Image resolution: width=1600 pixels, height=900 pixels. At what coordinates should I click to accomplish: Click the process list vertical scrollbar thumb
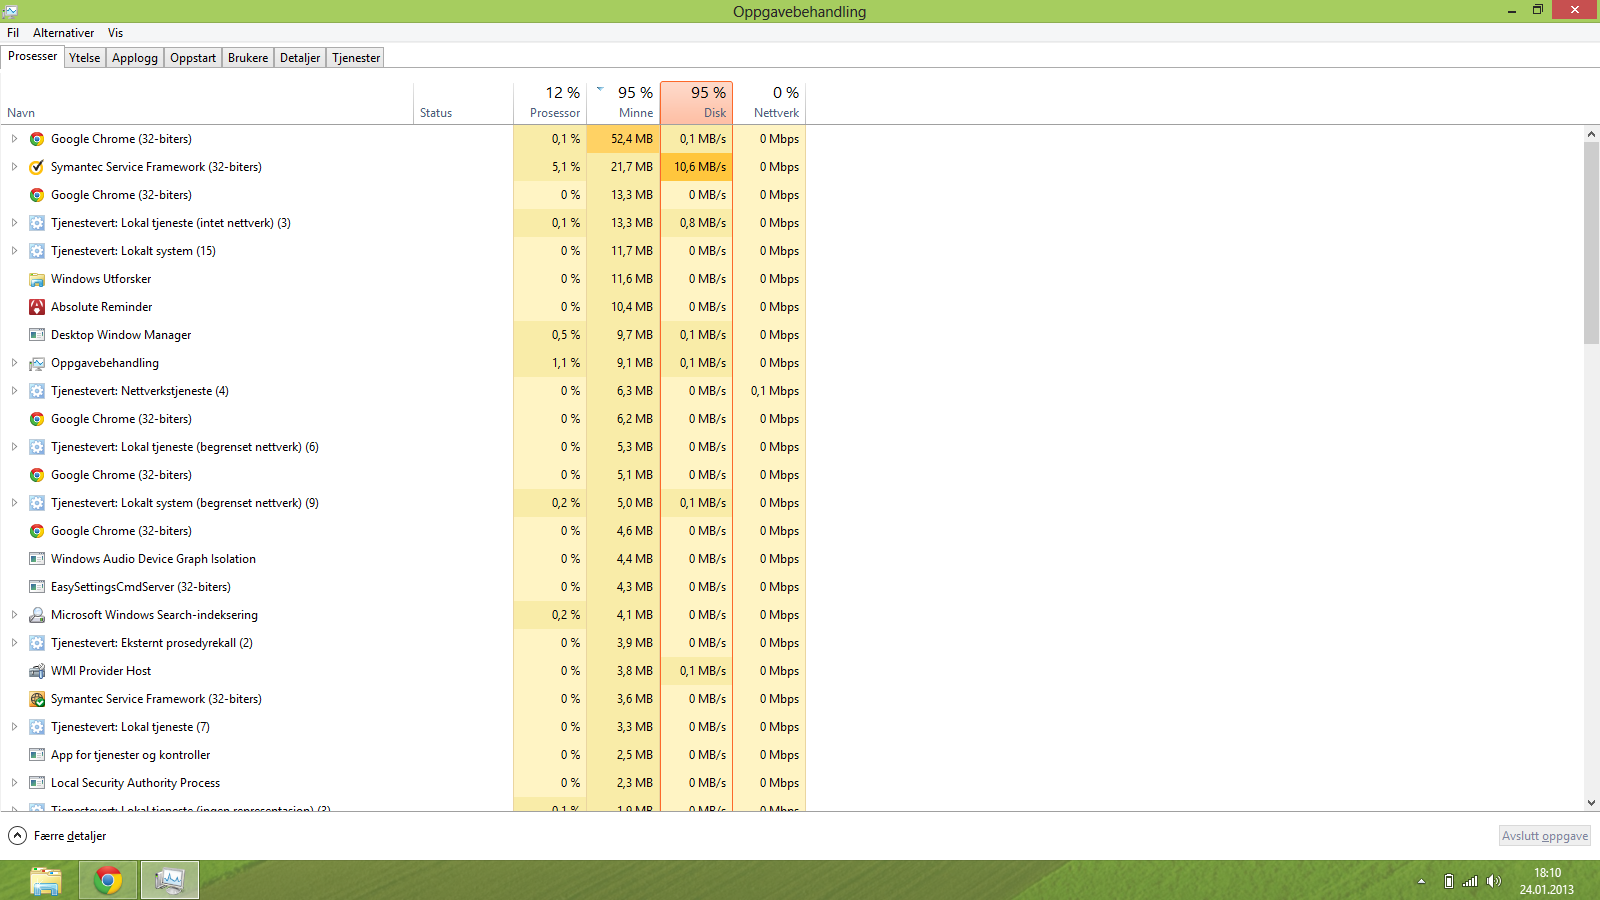click(1591, 243)
